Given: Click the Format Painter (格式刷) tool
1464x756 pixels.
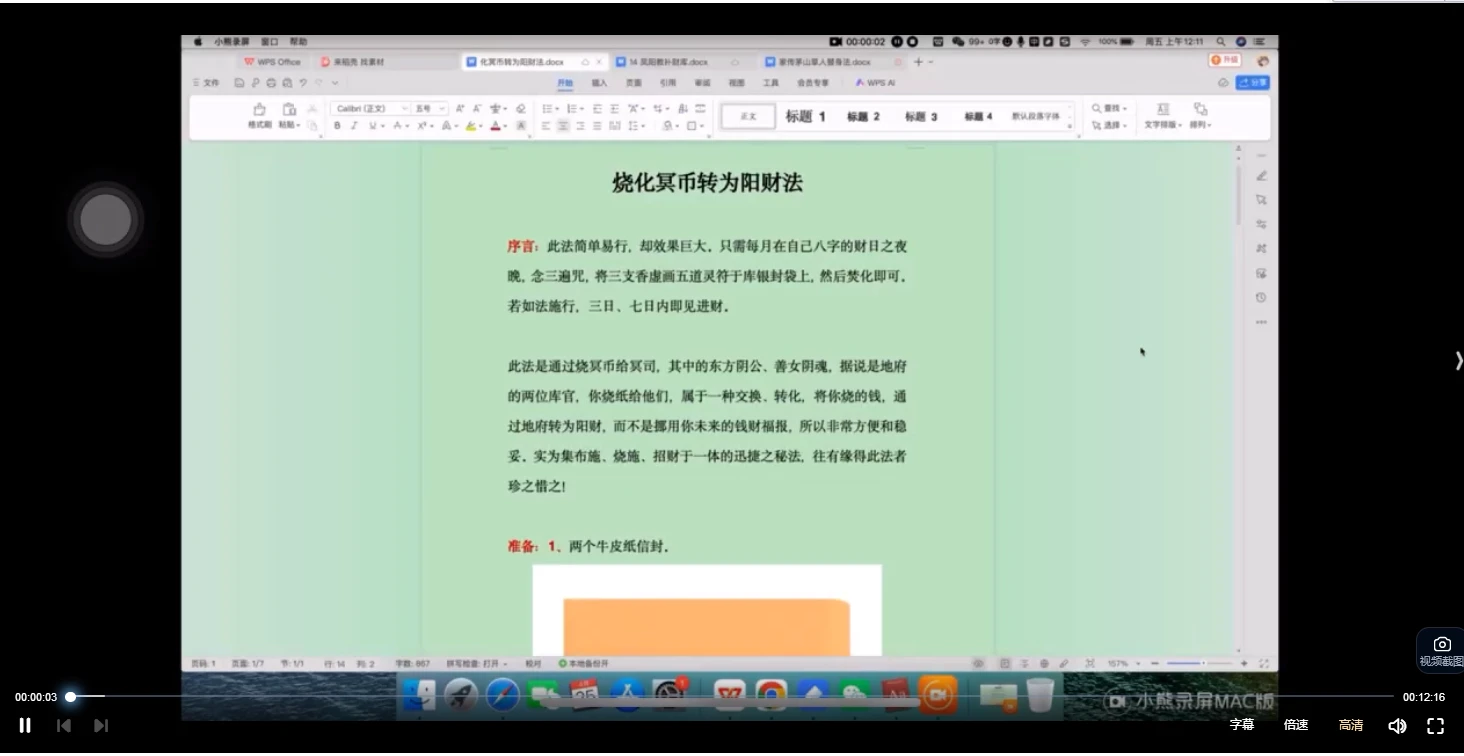Looking at the screenshot, I should [x=259, y=116].
